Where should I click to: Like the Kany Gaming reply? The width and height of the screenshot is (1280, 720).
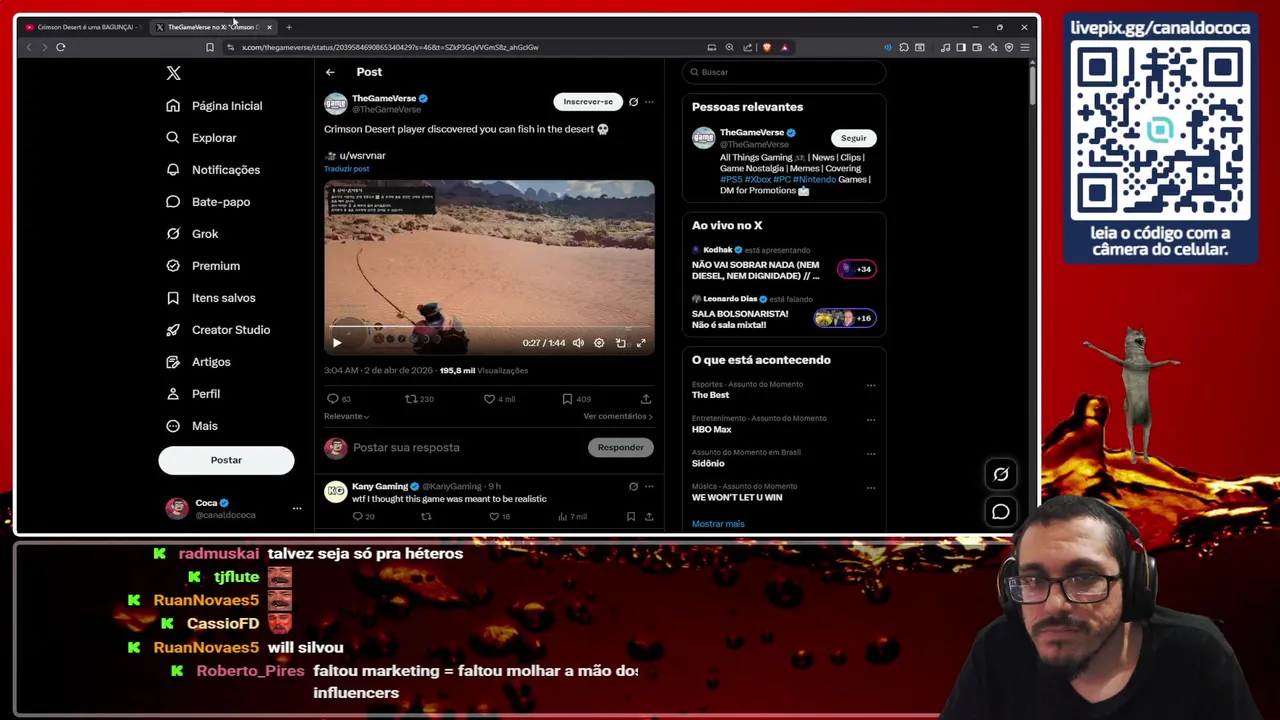pos(499,517)
